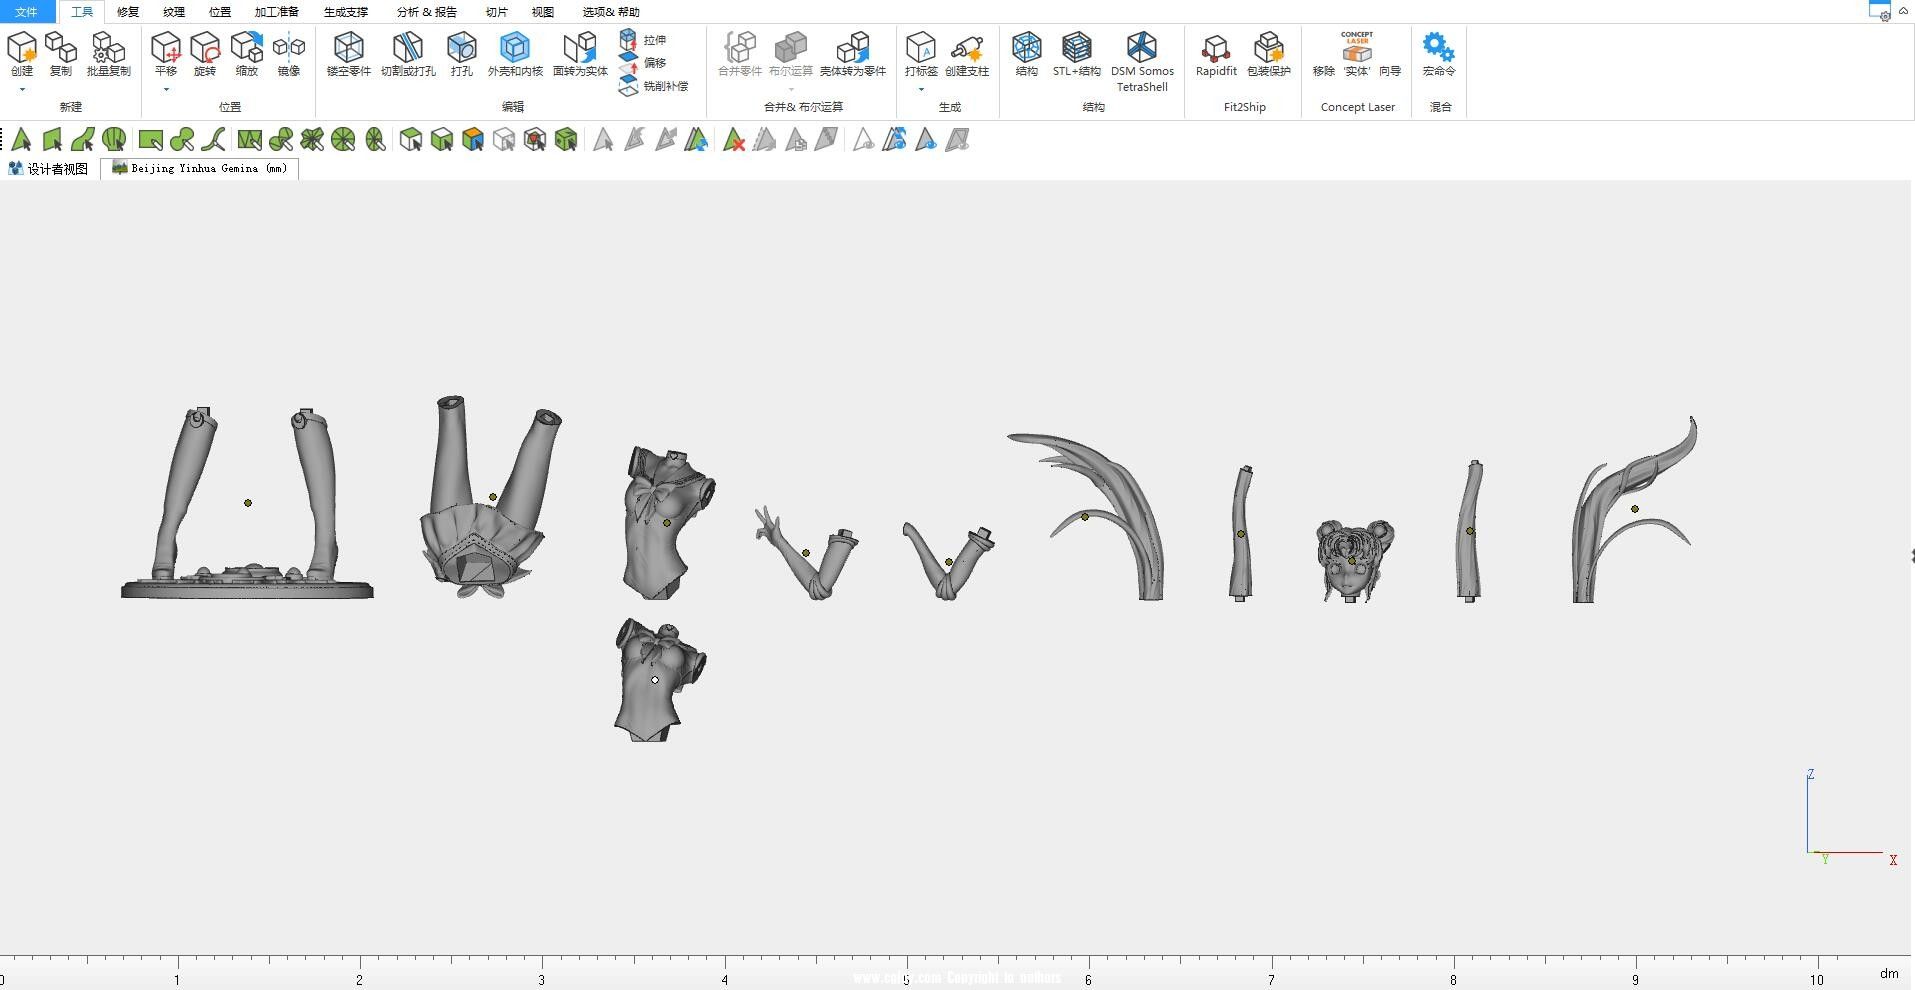The width and height of the screenshot is (1915, 990).
Task: Expand the 创建 dropdown arrow
Action: point(22,90)
